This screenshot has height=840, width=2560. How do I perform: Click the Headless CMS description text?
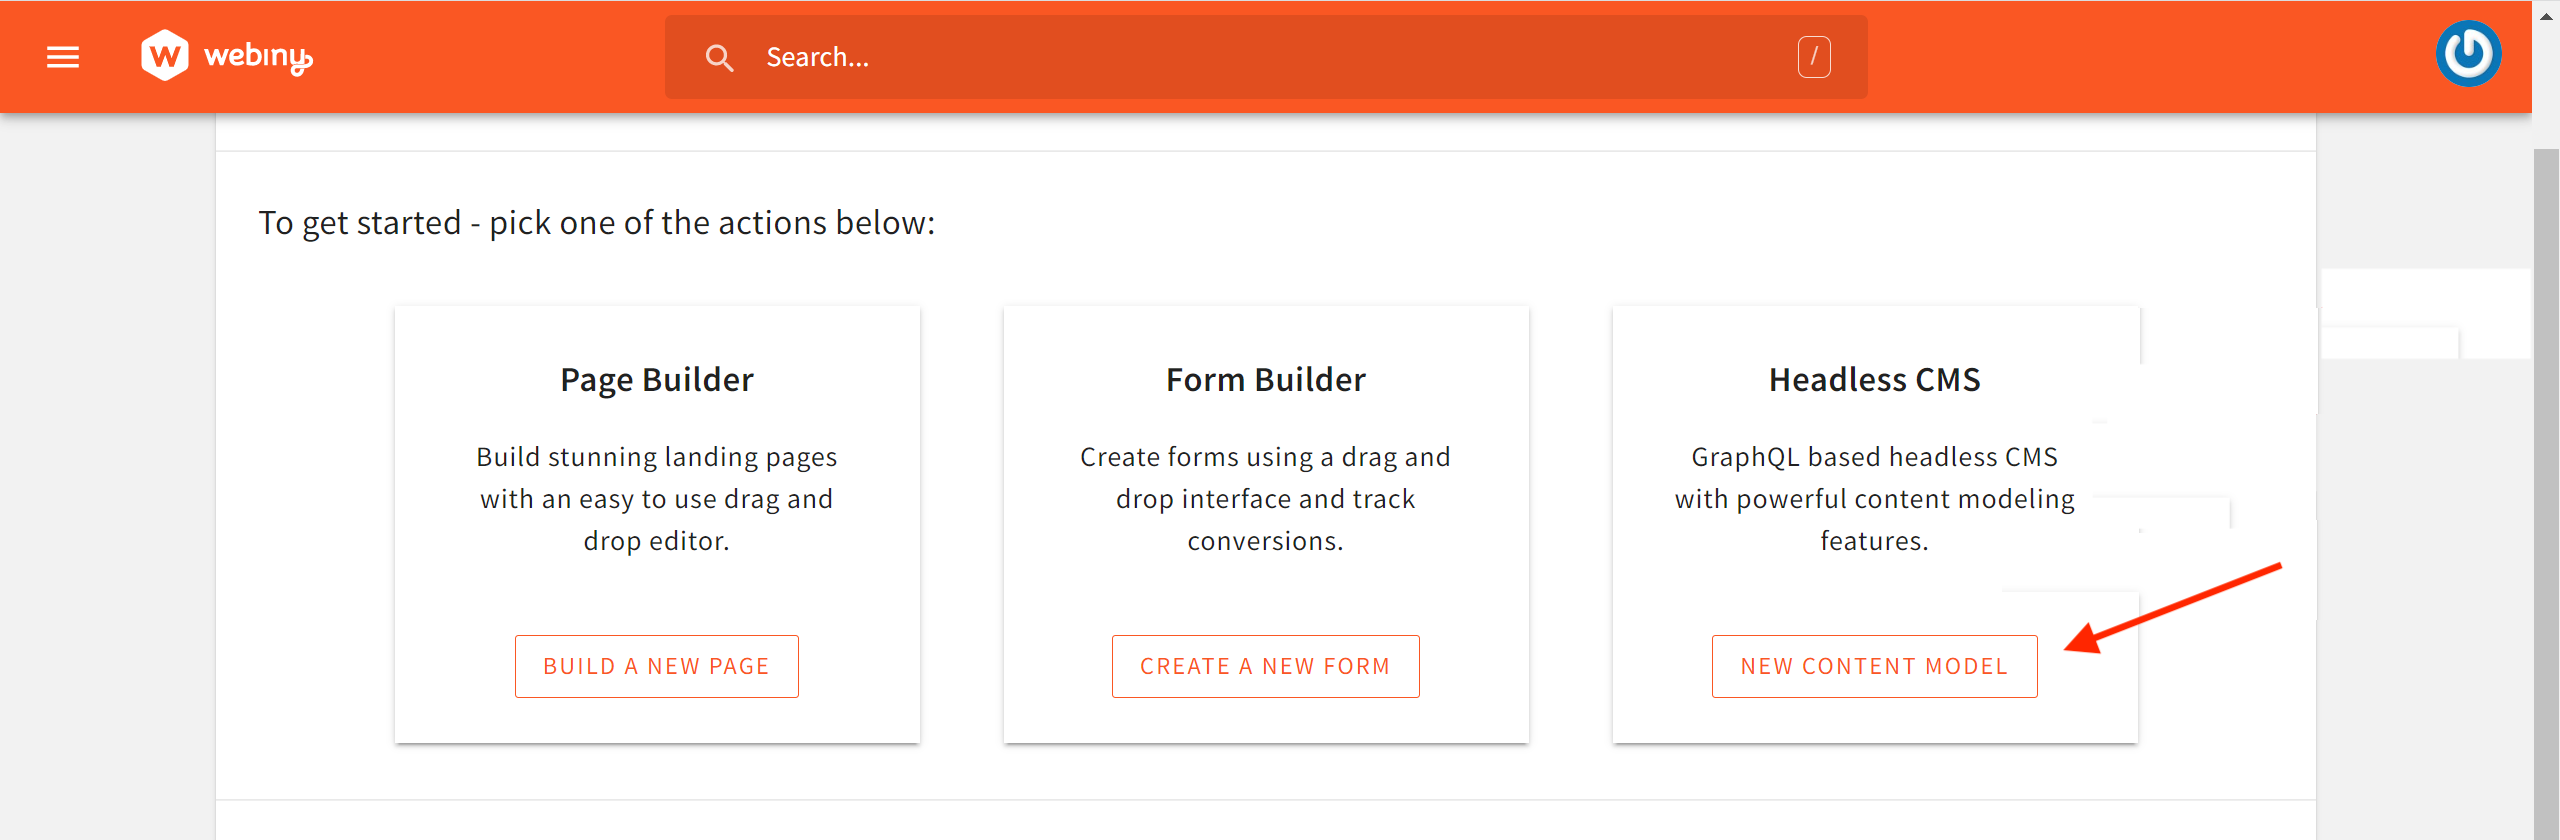click(x=1874, y=498)
